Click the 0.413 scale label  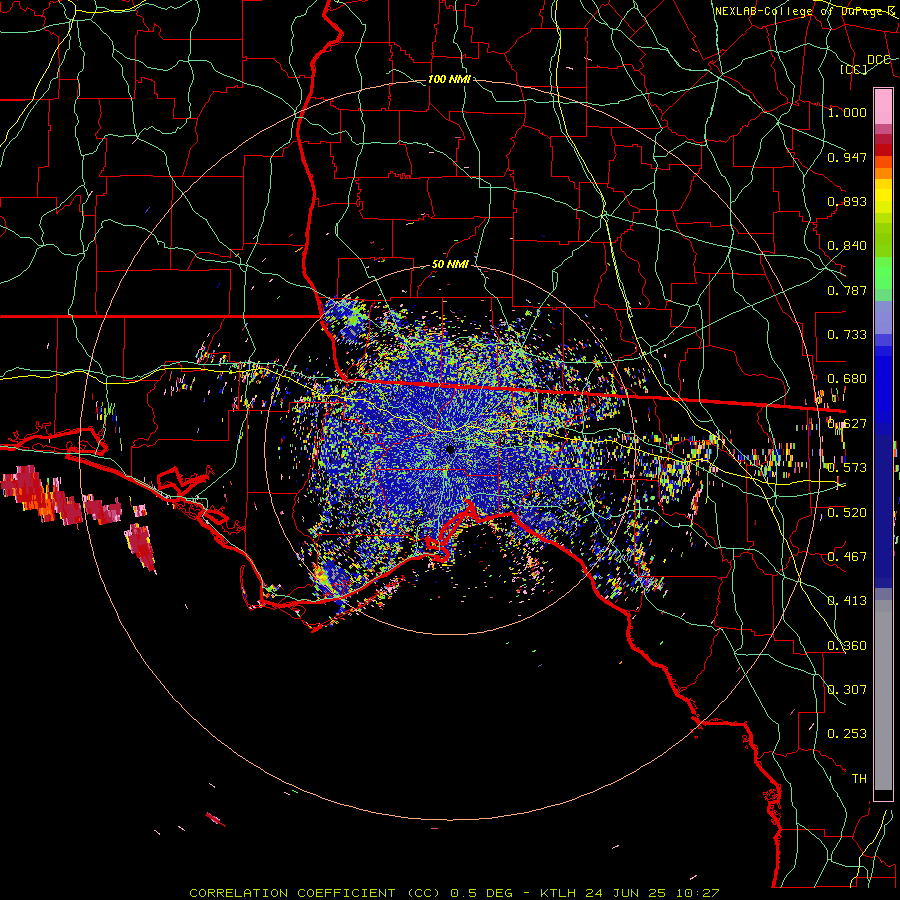click(847, 601)
